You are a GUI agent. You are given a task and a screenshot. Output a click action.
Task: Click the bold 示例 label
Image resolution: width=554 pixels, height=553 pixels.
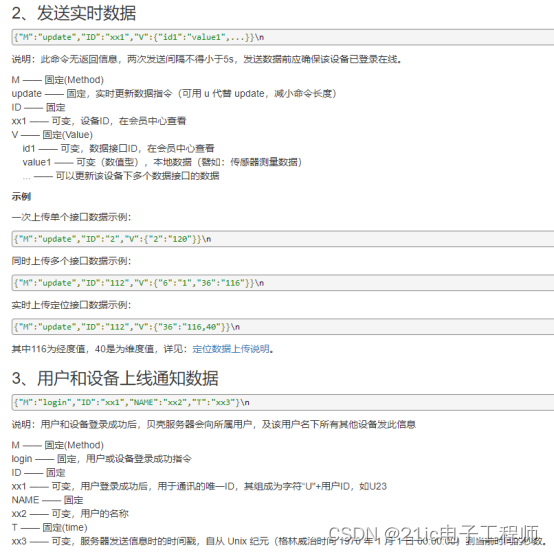click(21, 196)
